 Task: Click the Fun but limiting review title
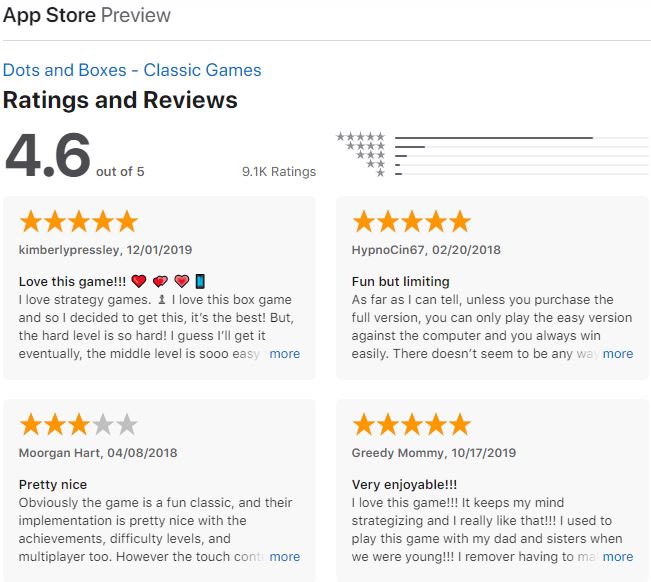(401, 281)
